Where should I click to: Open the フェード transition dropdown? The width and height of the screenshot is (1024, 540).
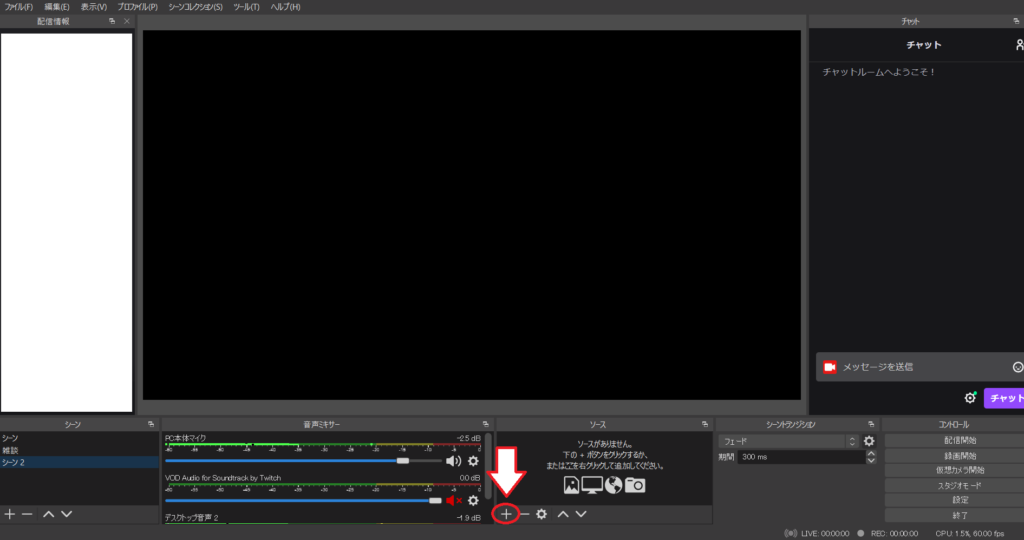pos(788,441)
